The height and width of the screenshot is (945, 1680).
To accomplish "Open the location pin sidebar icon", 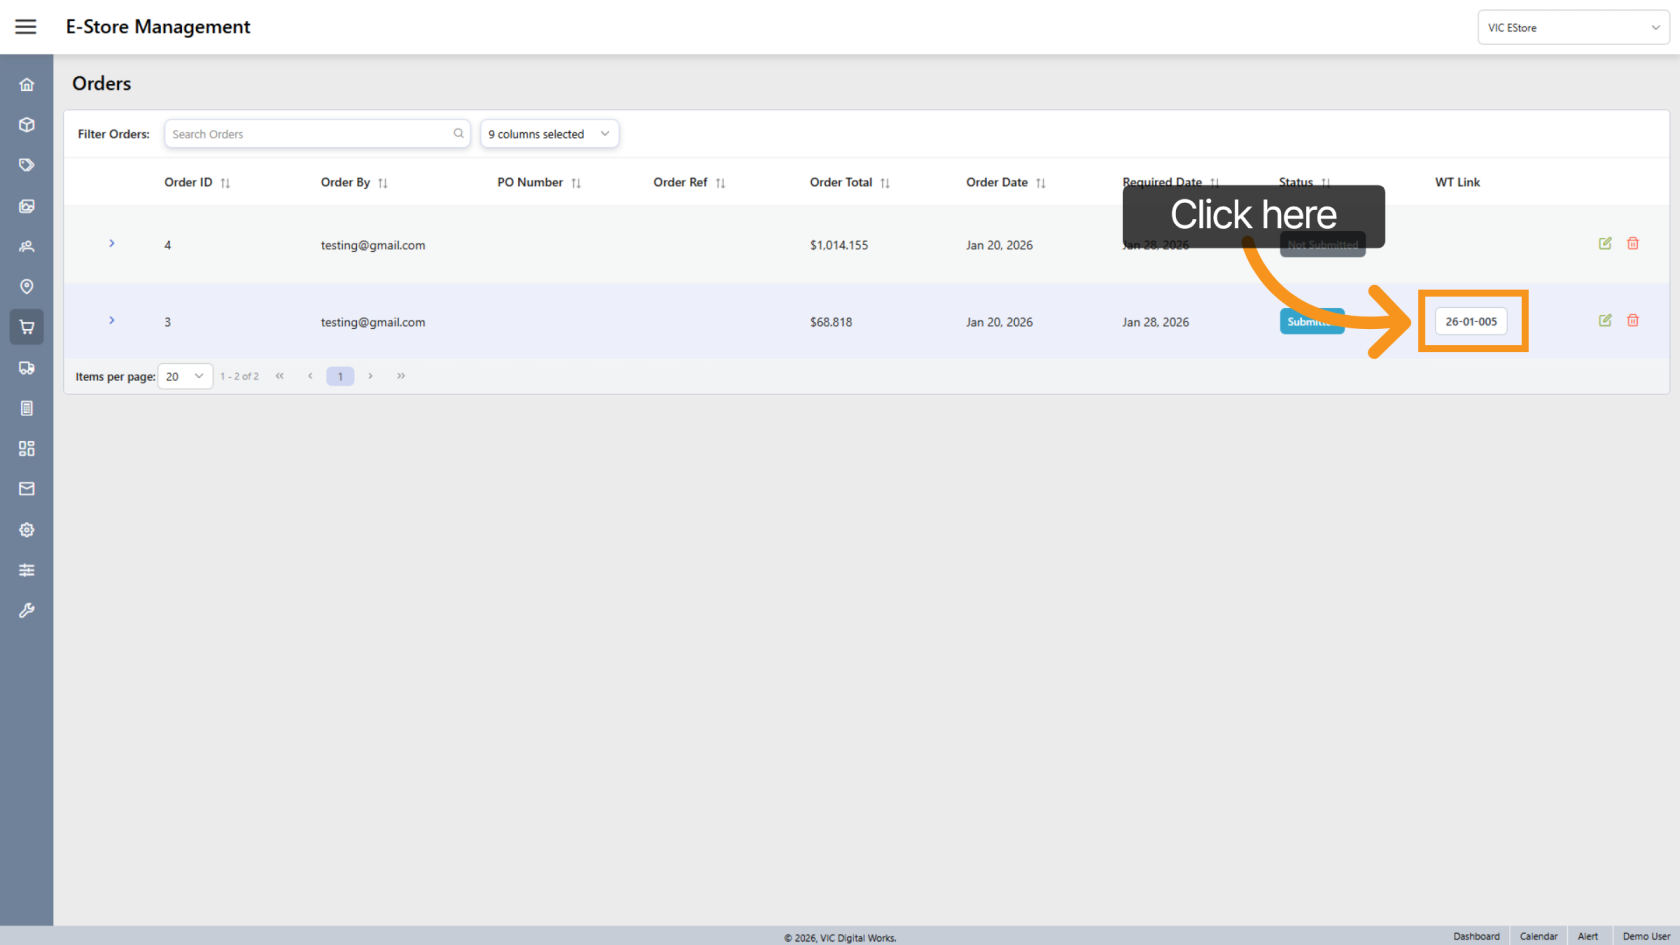I will (x=27, y=287).
